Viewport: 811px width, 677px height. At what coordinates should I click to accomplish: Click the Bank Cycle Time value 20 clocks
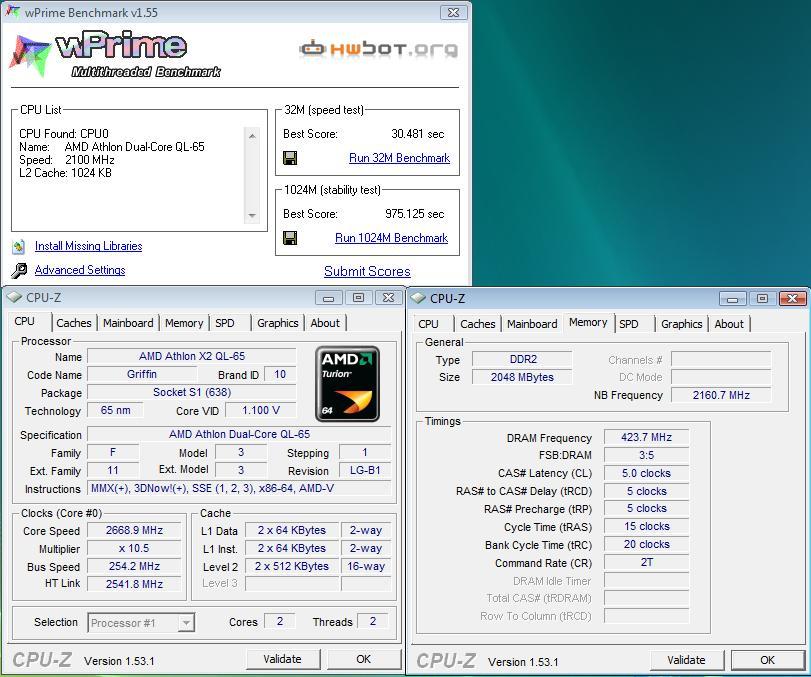click(647, 544)
